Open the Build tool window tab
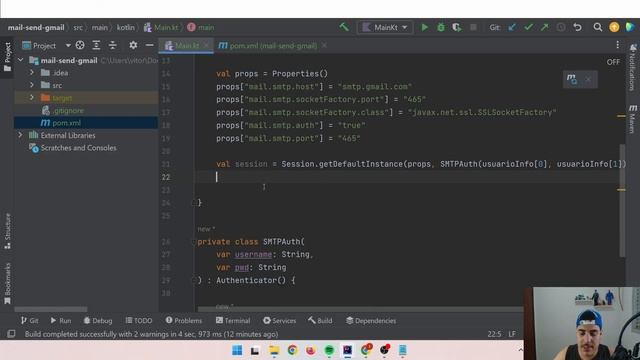The height and width of the screenshot is (360, 640). 320,321
